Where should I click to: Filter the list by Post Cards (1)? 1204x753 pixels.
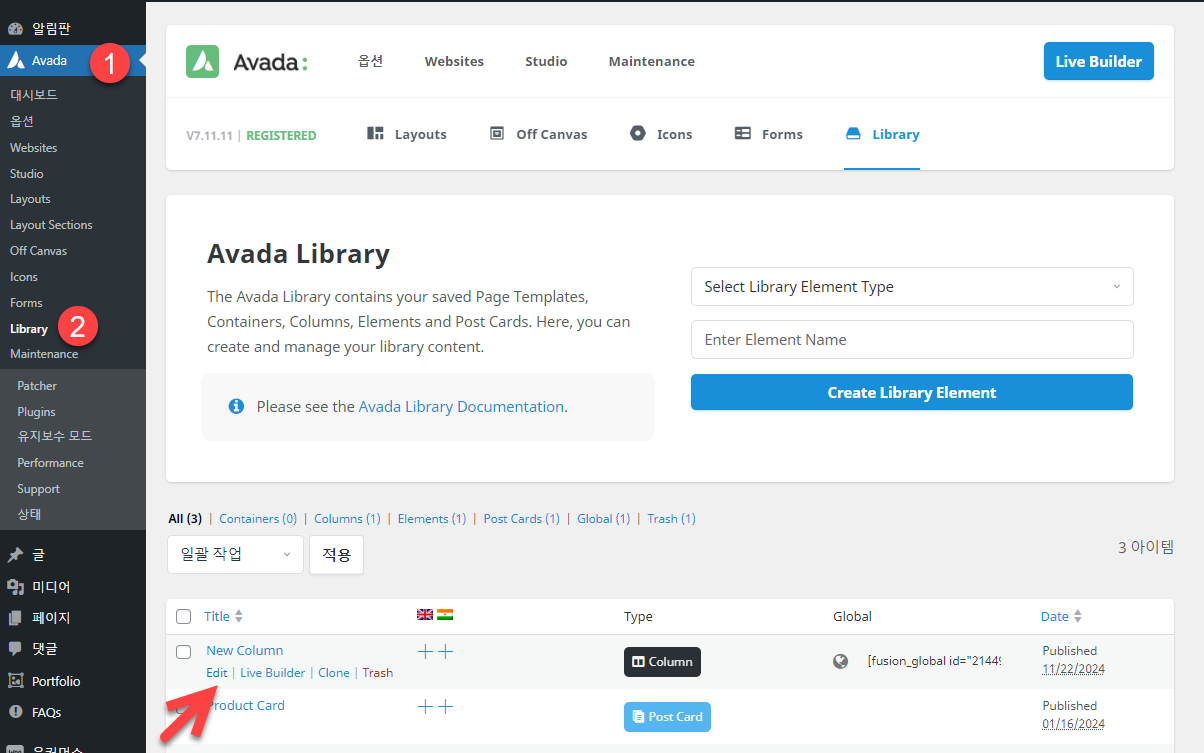tap(522, 518)
